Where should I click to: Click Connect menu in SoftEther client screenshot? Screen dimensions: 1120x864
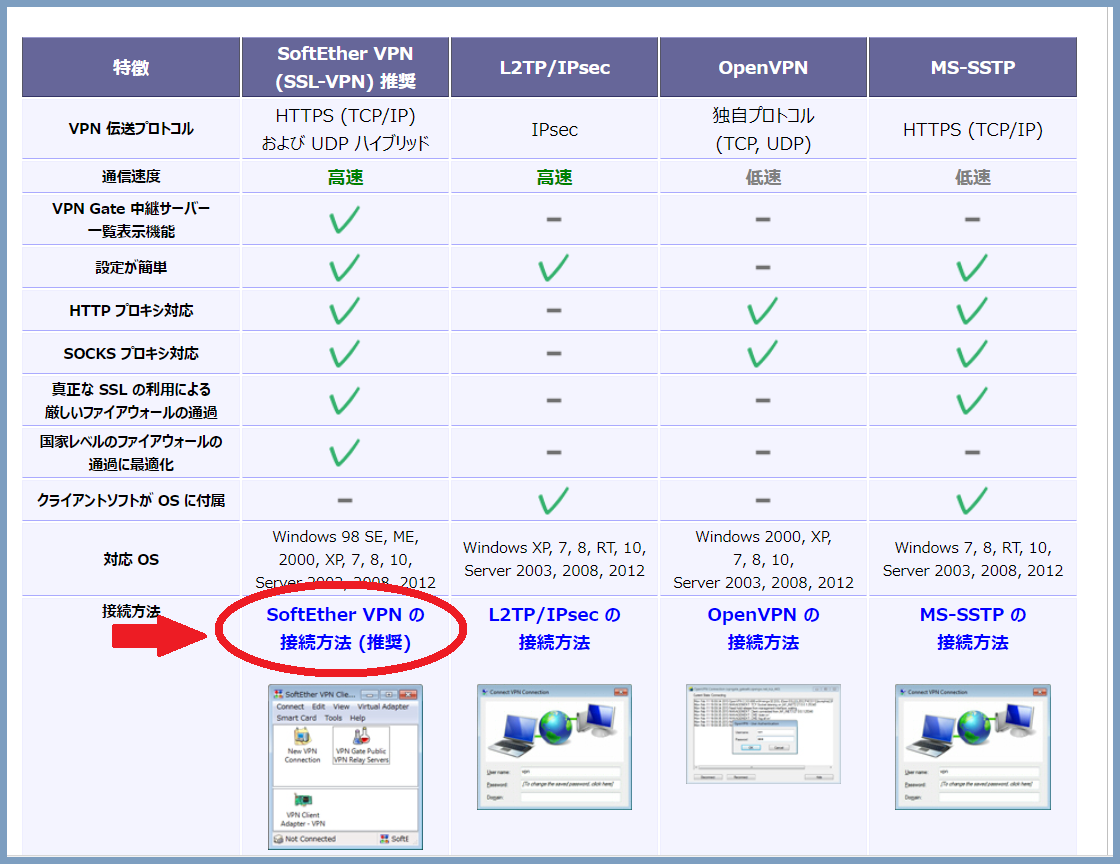[x=290, y=707]
